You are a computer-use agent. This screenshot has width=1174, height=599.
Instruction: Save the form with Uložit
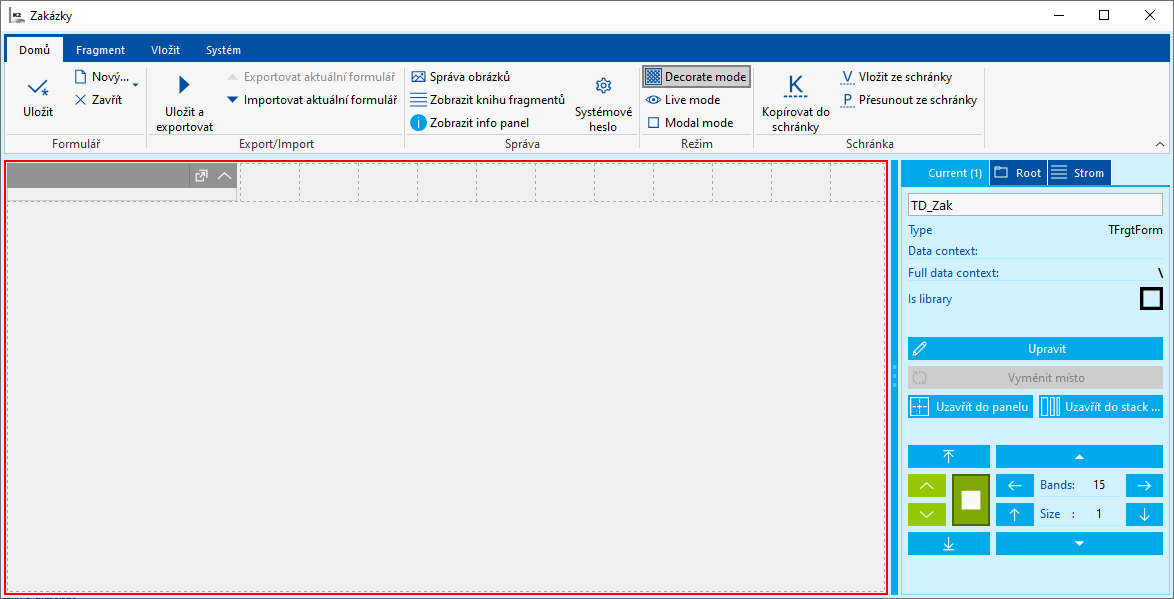37,98
